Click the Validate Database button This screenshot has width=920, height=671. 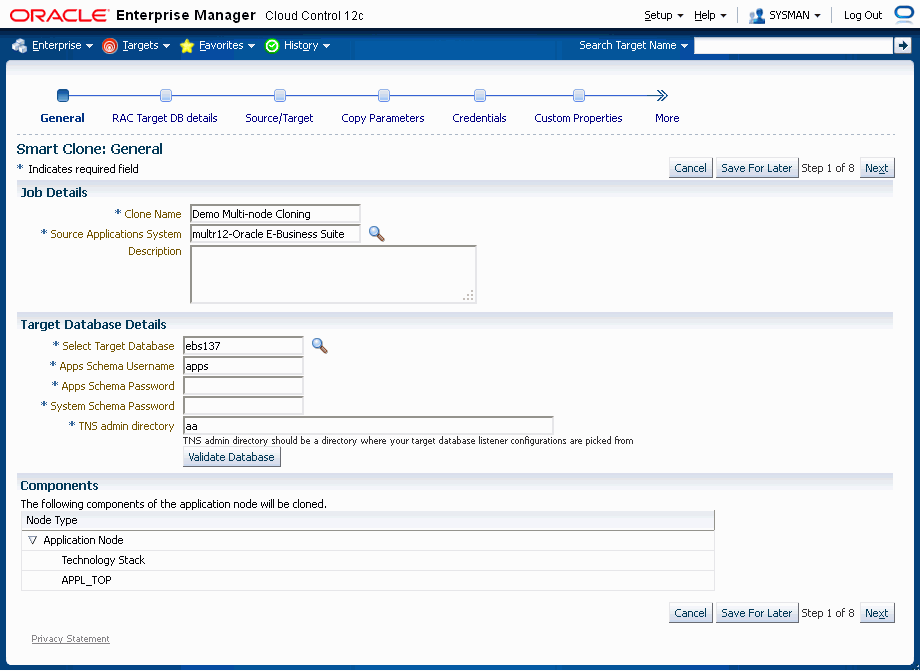232,457
